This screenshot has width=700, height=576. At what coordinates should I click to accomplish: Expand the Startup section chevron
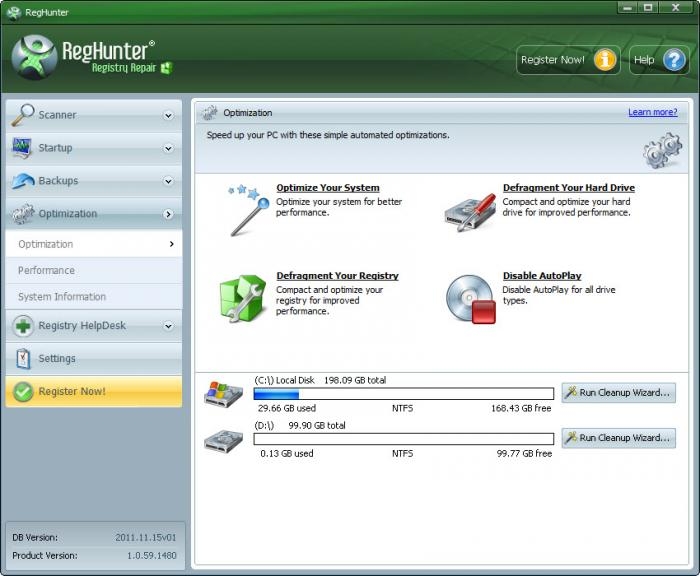point(168,148)
